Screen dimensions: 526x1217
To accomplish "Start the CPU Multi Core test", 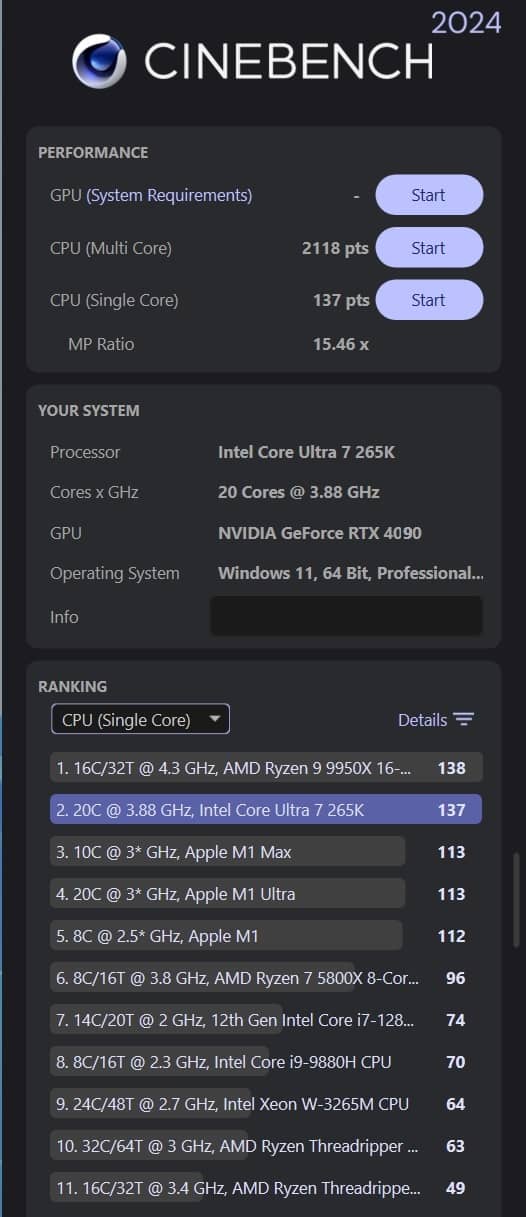I will (429, 248).
